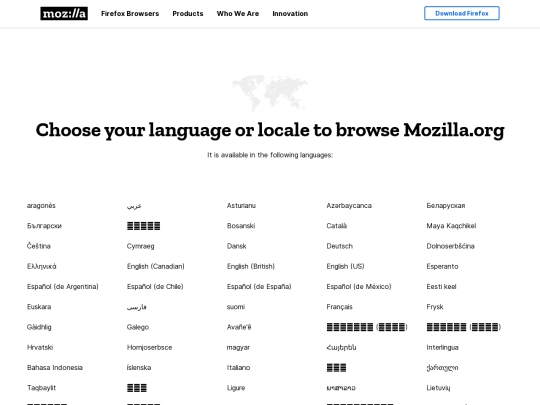Choose the Hornjoserbsce language
Image resolution: width=540 pixels, height=405 pixels.
click(x=149, y=347)
